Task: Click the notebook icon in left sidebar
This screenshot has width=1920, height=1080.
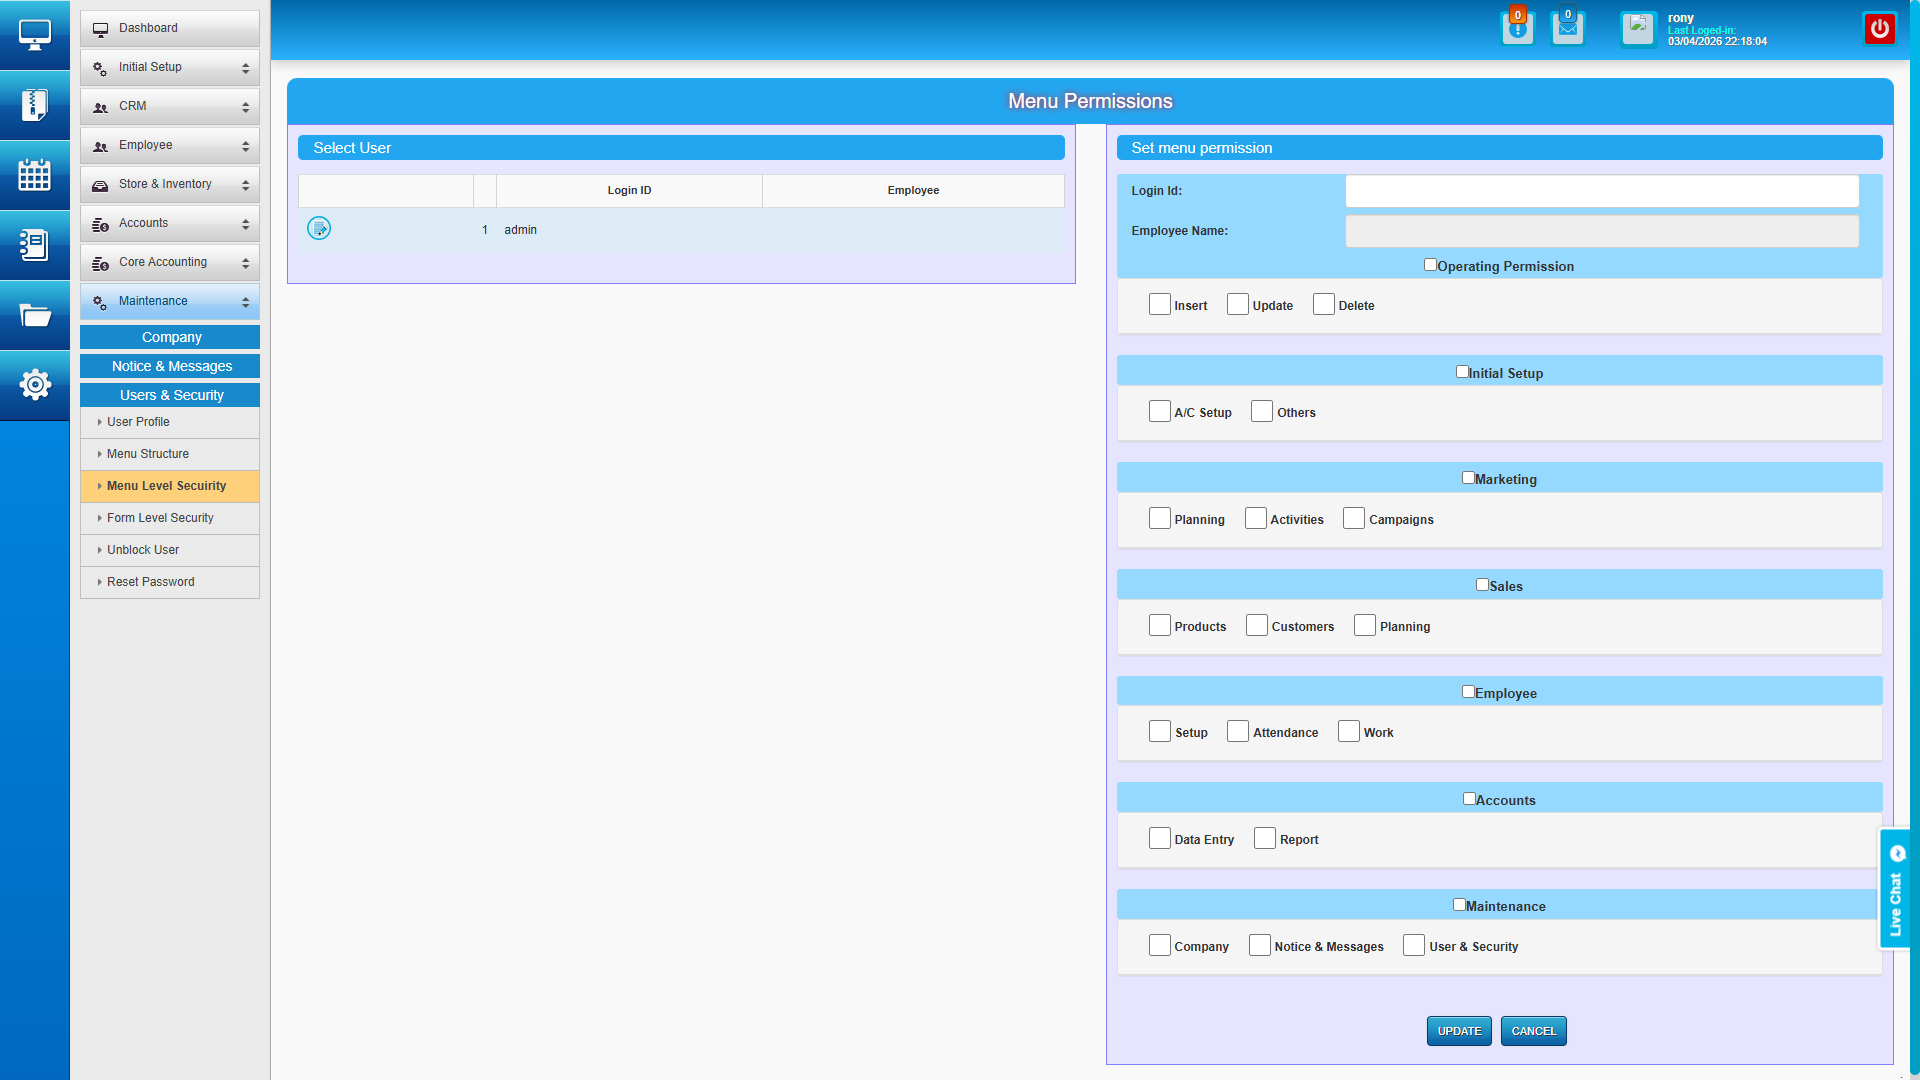Action: (x=34, y=245)
